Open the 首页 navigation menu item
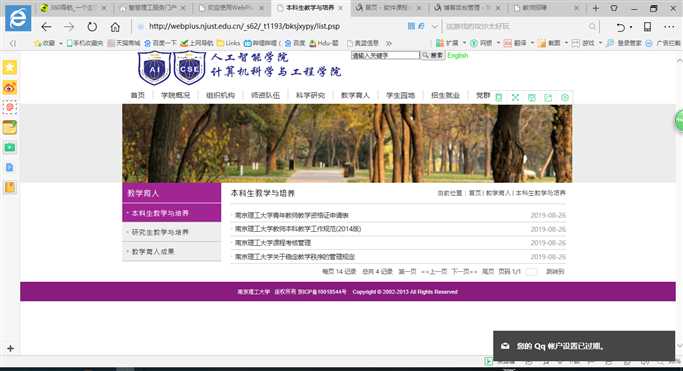683x371 pixels. tap(138, 95)
